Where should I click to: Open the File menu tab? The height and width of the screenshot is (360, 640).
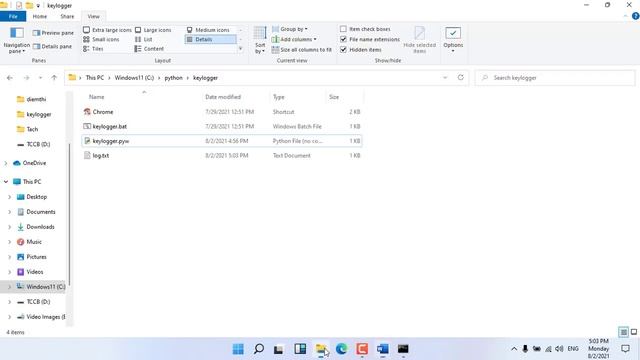tap(13, 16)
